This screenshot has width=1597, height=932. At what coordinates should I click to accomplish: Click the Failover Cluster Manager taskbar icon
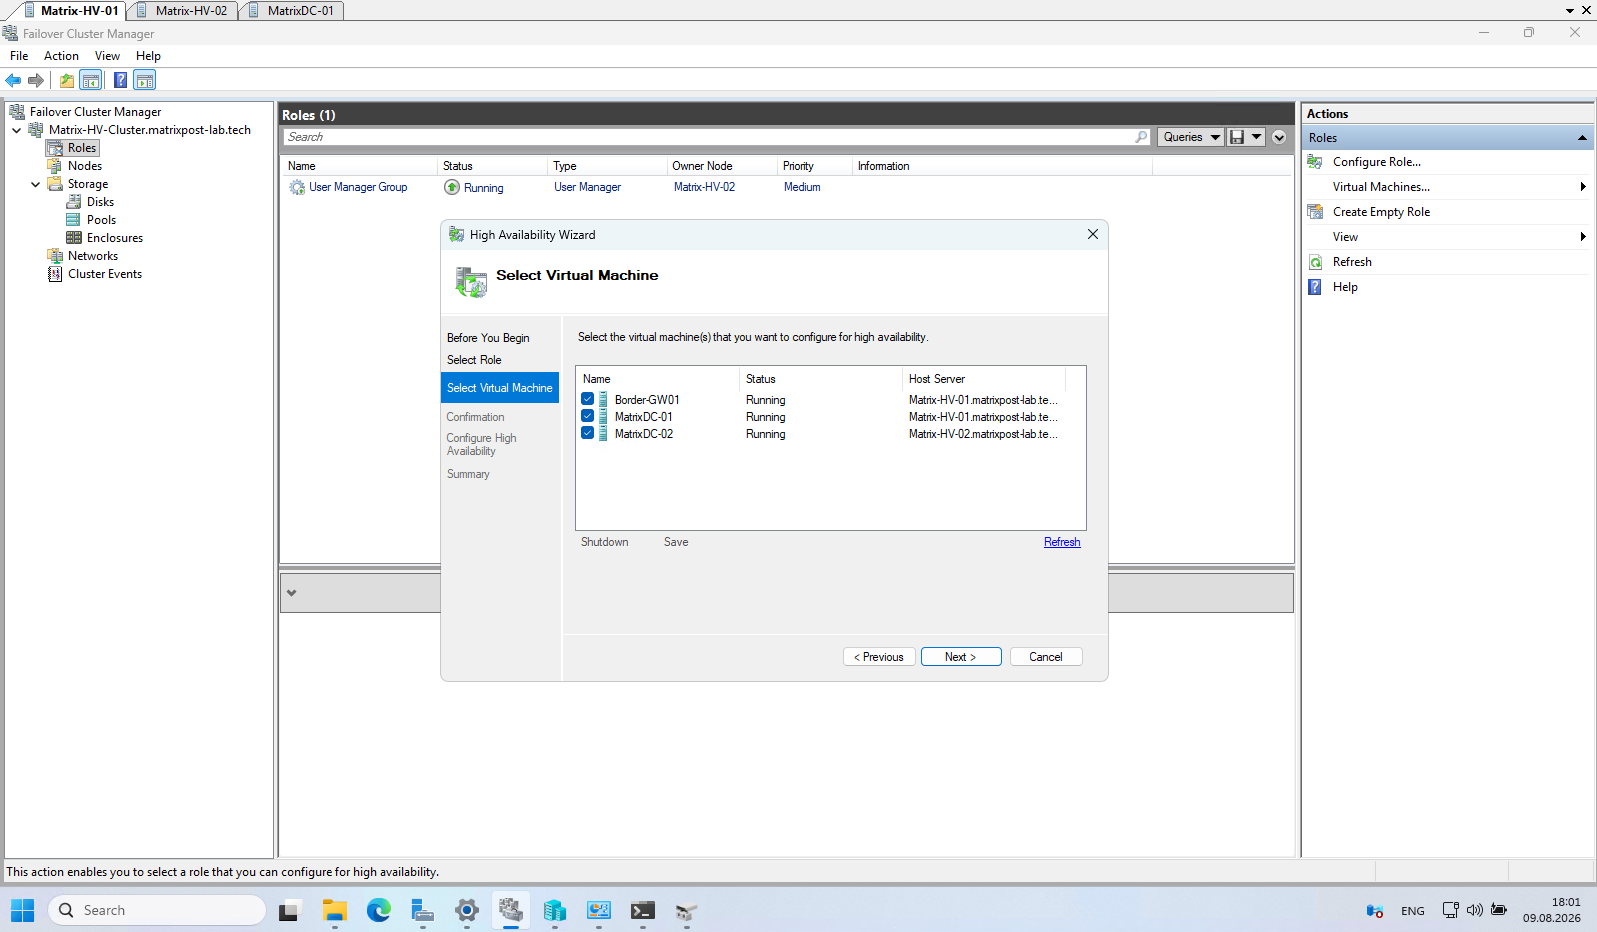click(510, 910)
